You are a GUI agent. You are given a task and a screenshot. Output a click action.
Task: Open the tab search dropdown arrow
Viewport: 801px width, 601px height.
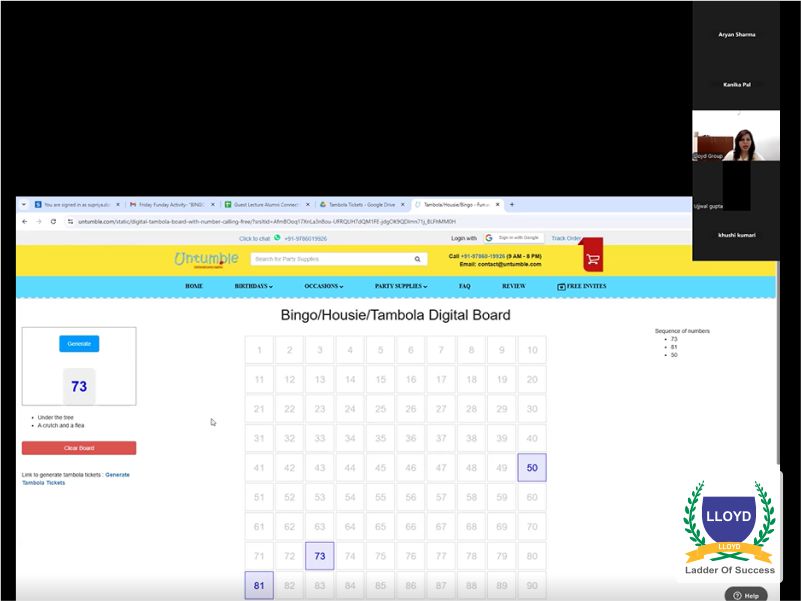click(23, 204)
